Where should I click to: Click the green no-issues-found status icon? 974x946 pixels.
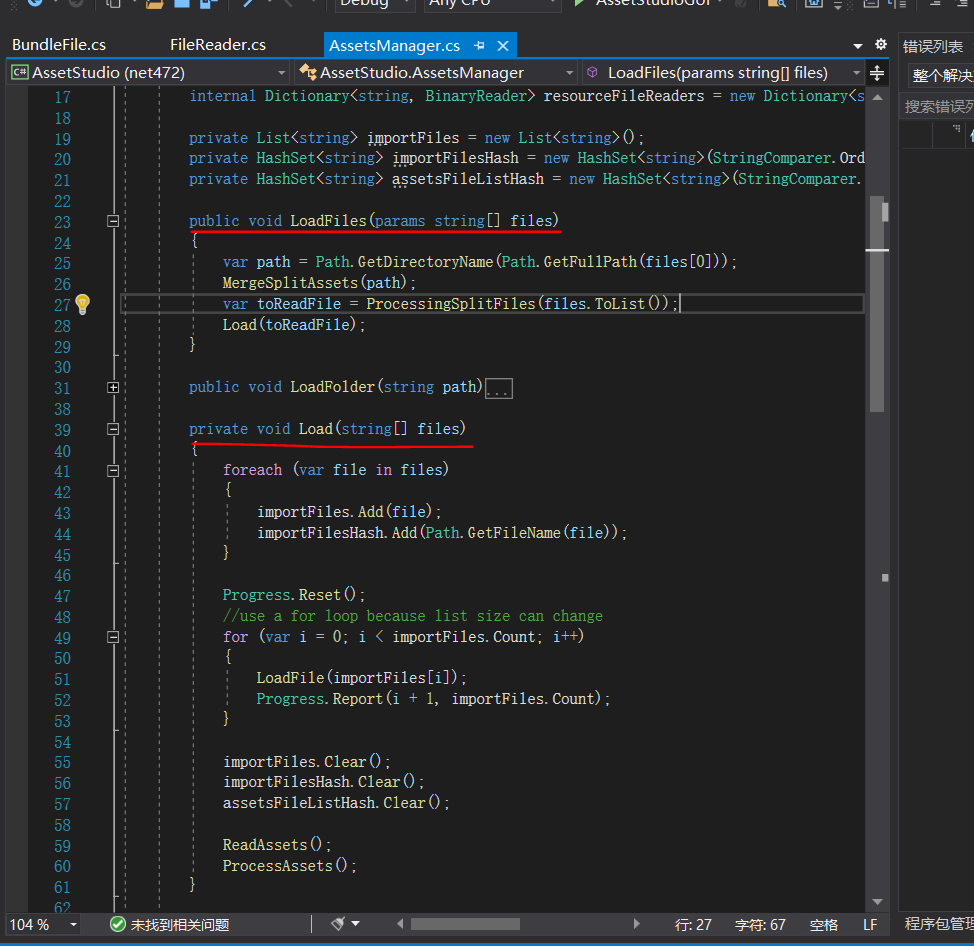point(117,925)
